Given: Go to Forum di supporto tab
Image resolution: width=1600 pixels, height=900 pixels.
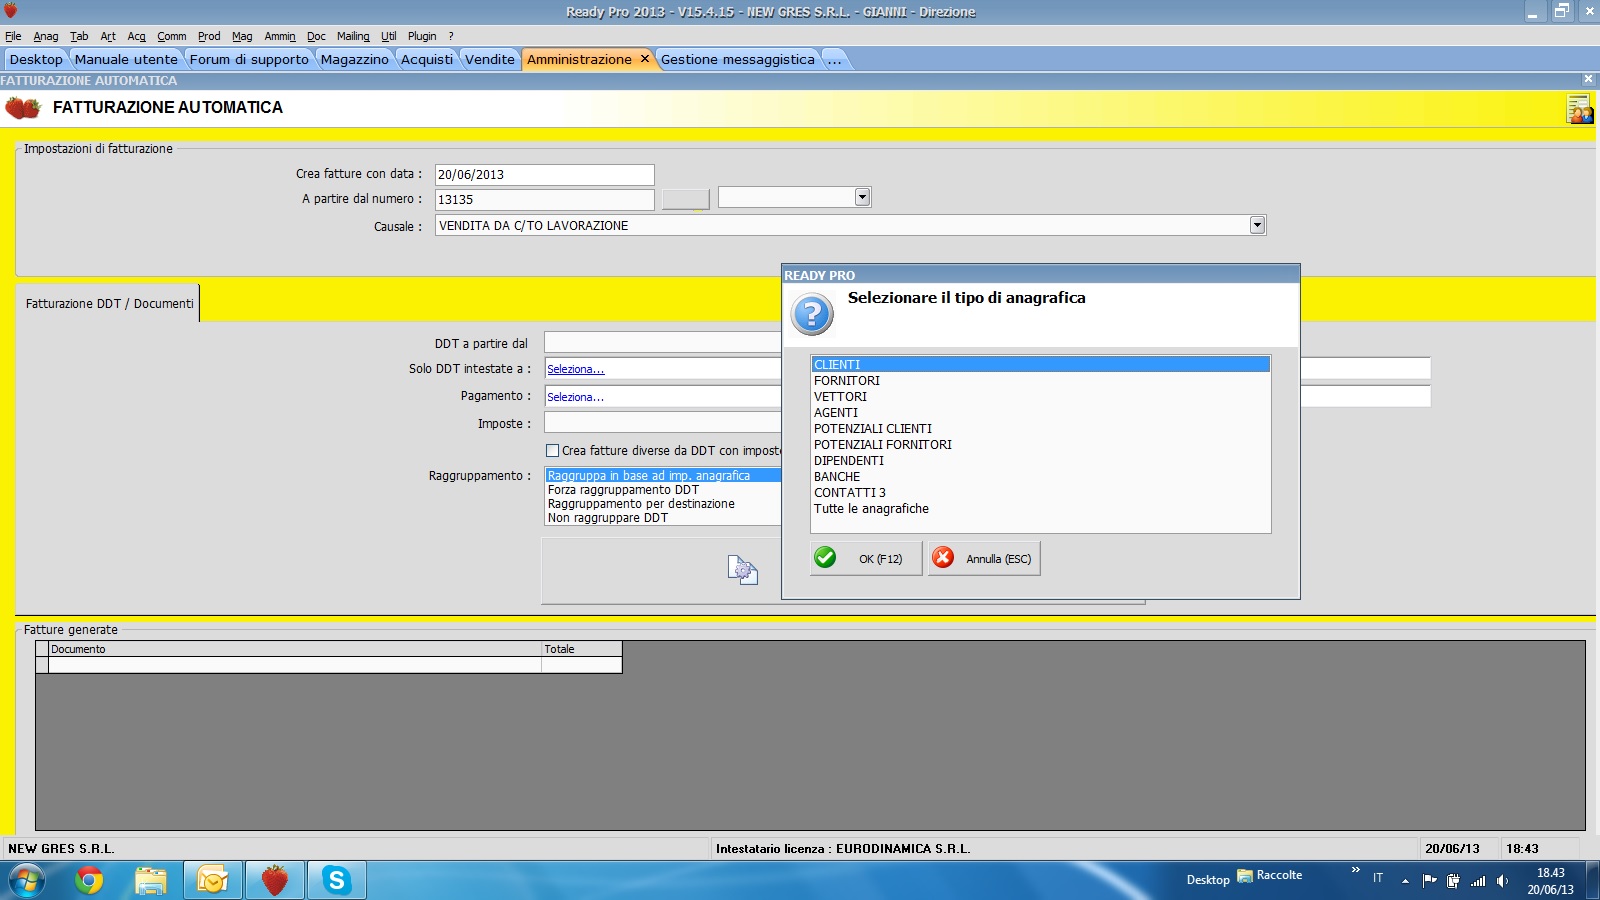Looking at the screenshot, I should [249, 59].
